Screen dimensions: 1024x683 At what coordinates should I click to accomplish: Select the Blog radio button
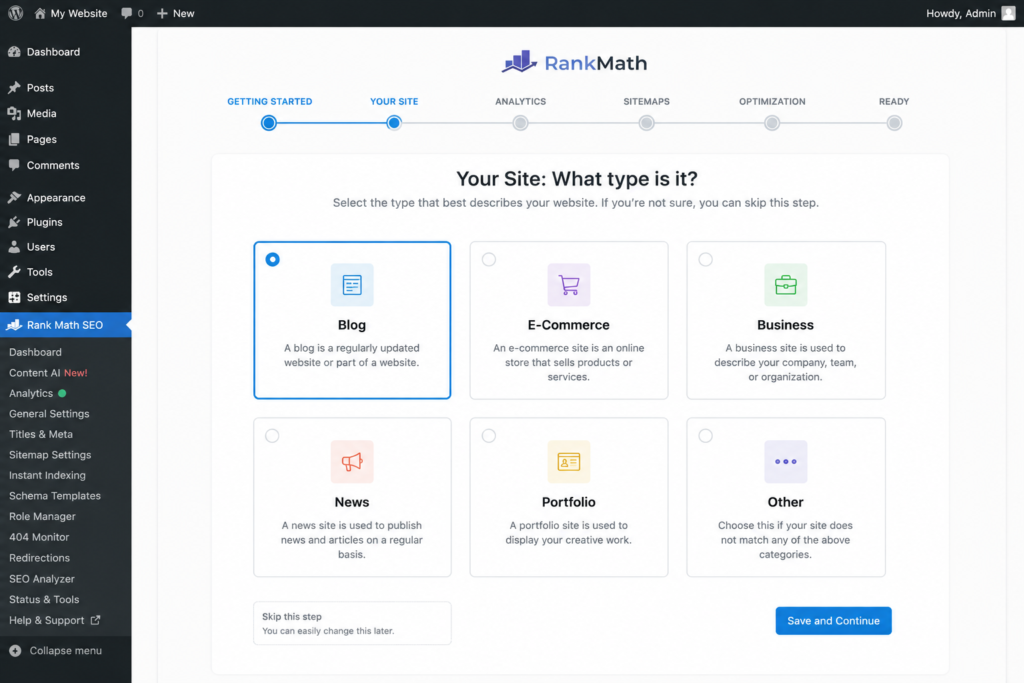[x=272, y=259]
